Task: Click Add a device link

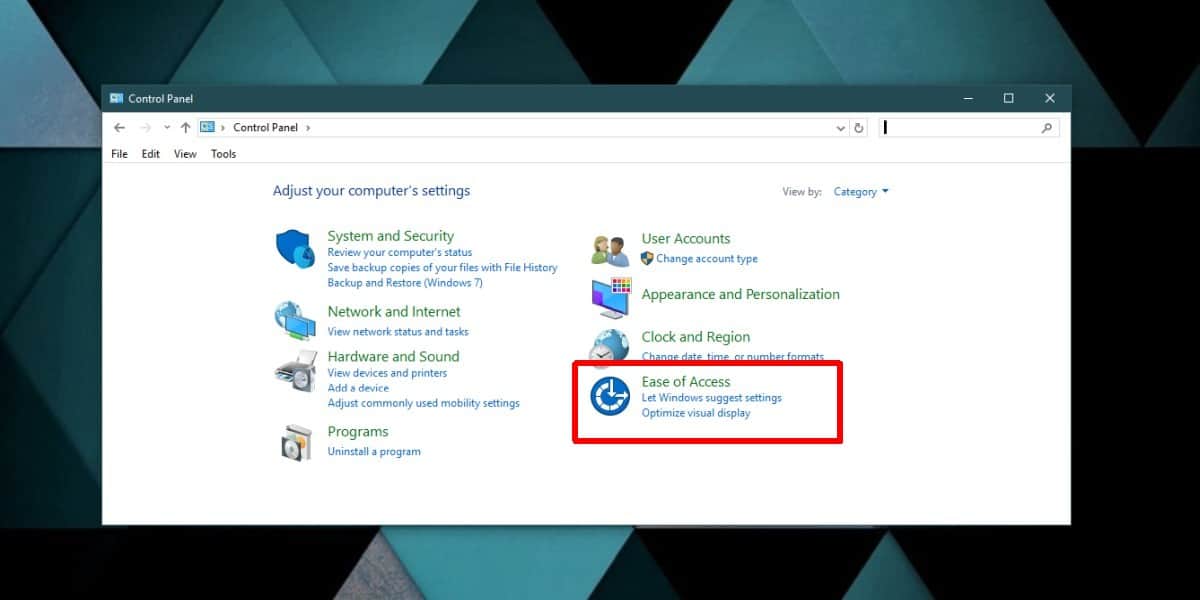Action: (x=358, y=388)
